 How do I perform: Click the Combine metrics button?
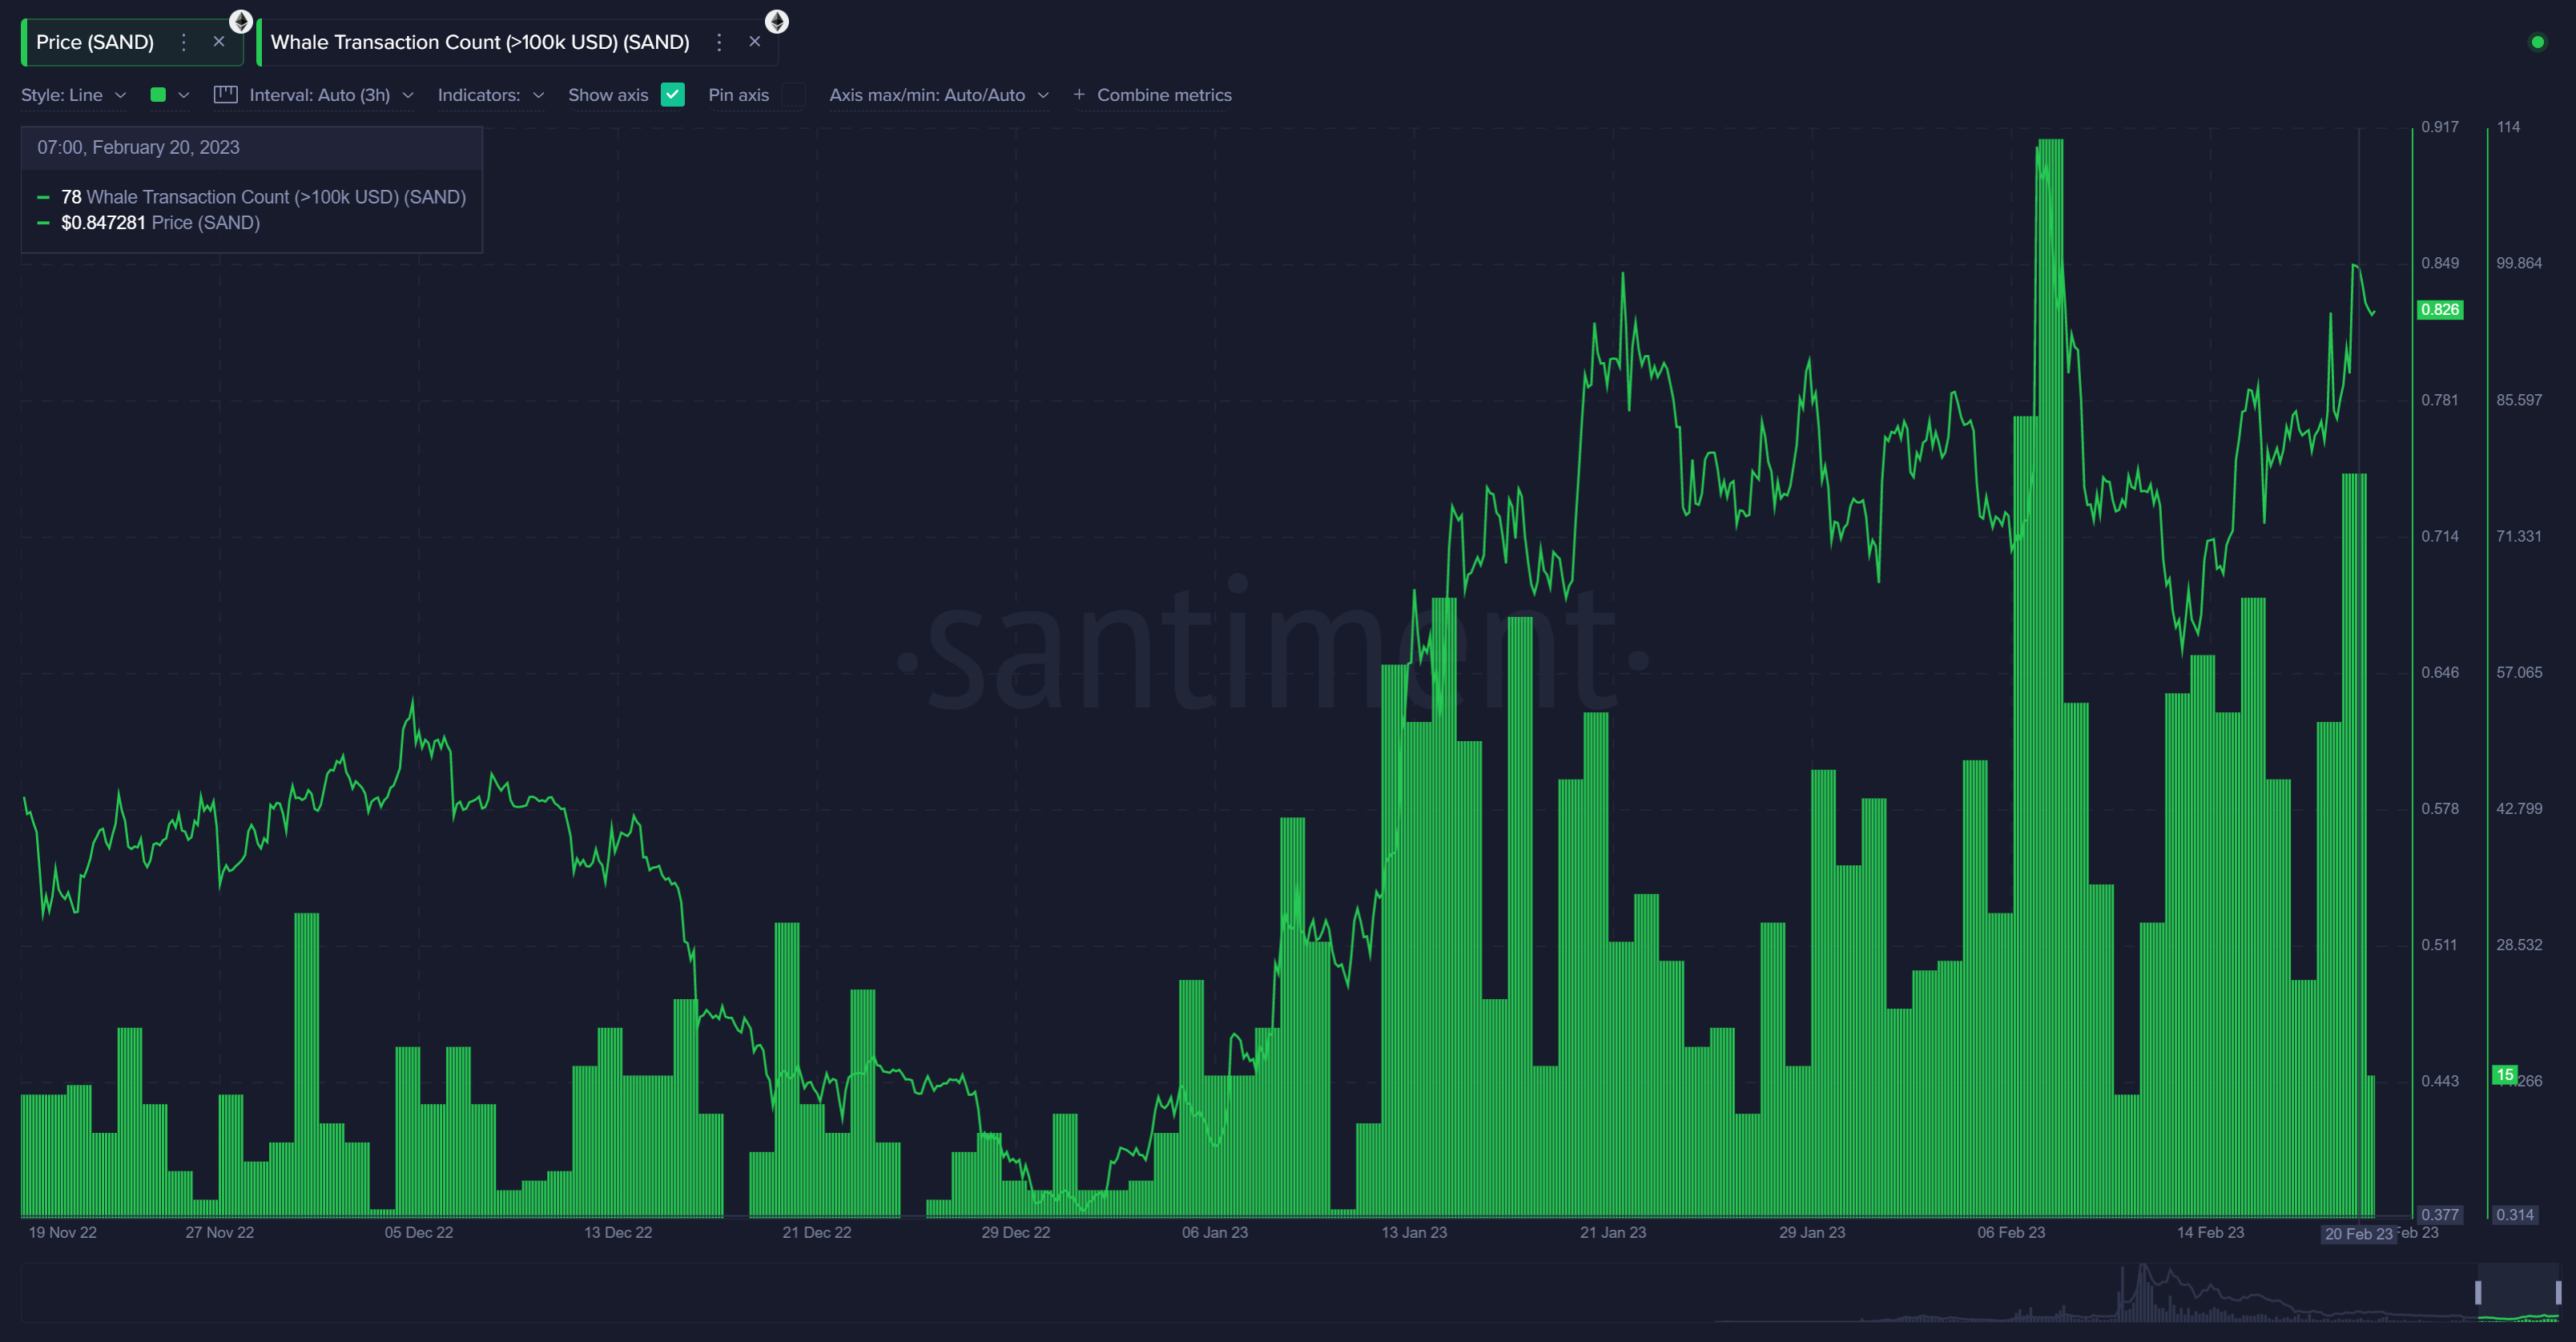pos(1164,95)
